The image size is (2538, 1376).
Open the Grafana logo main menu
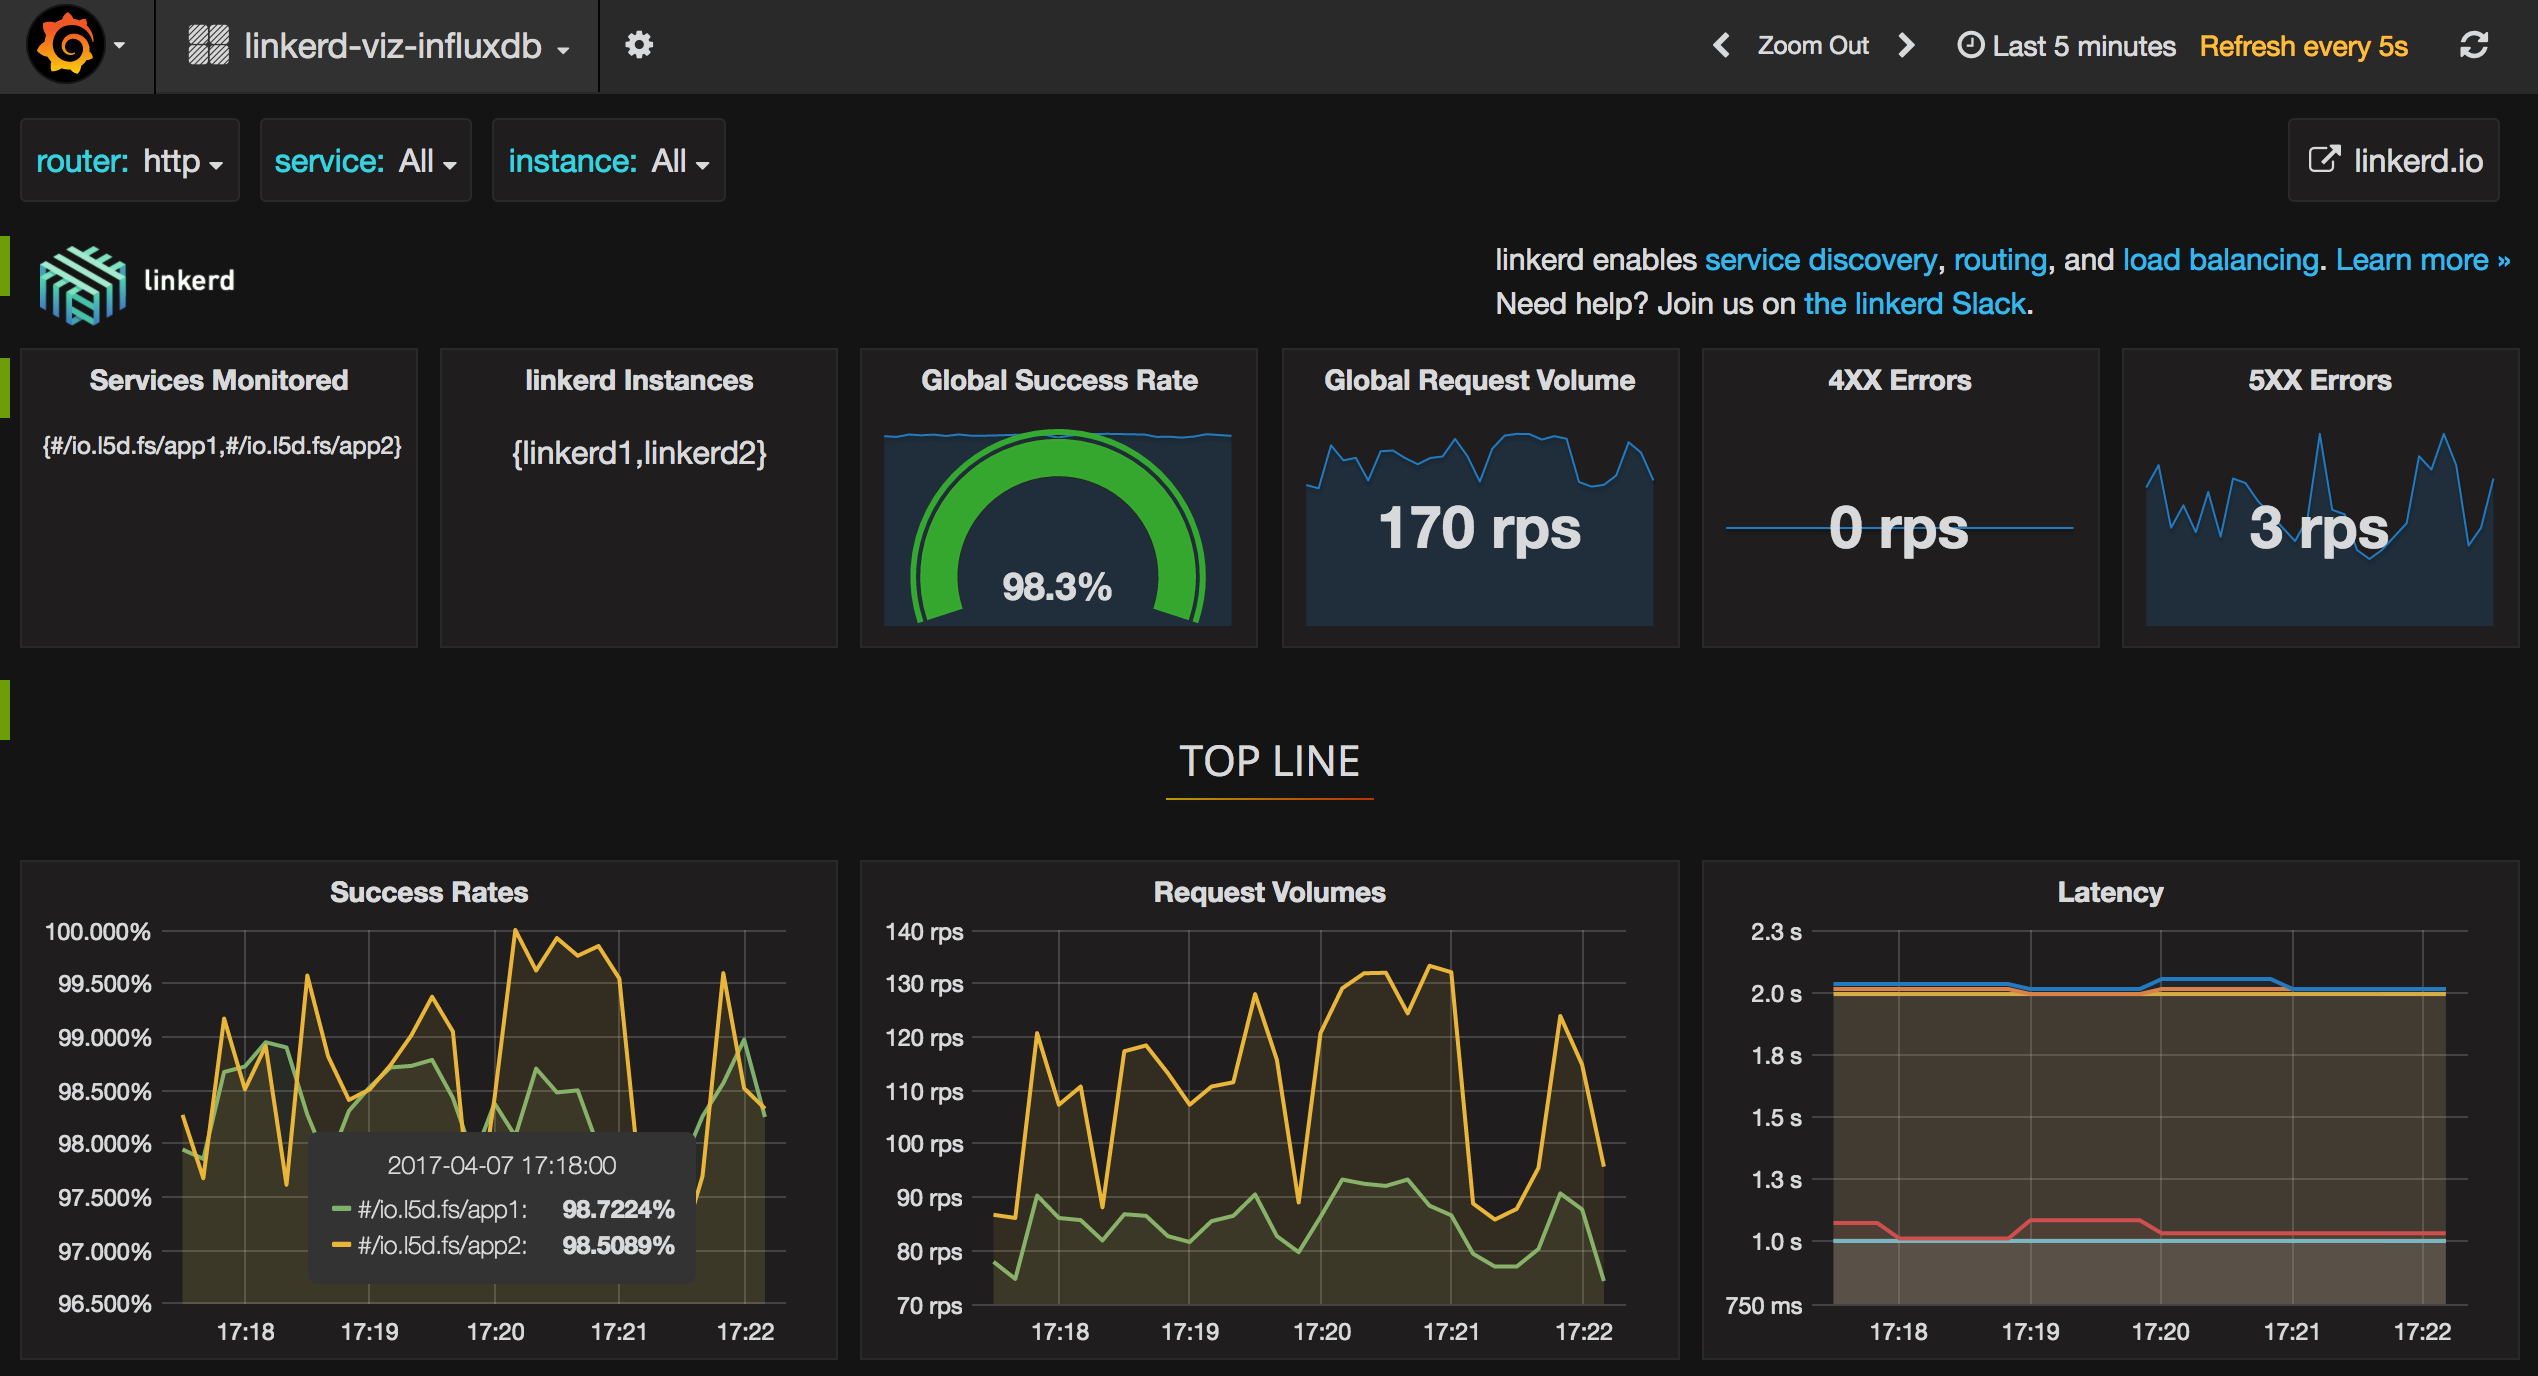(66, 46)
